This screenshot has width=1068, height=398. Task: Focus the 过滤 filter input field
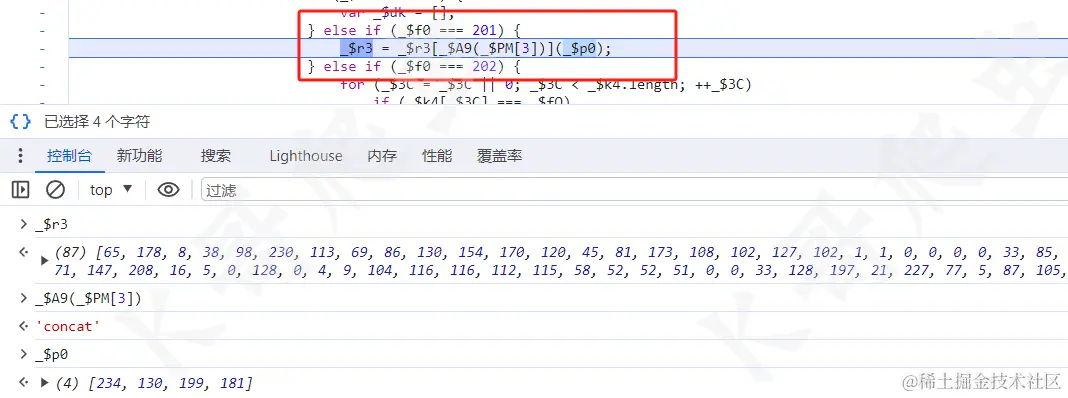[634, 190]
